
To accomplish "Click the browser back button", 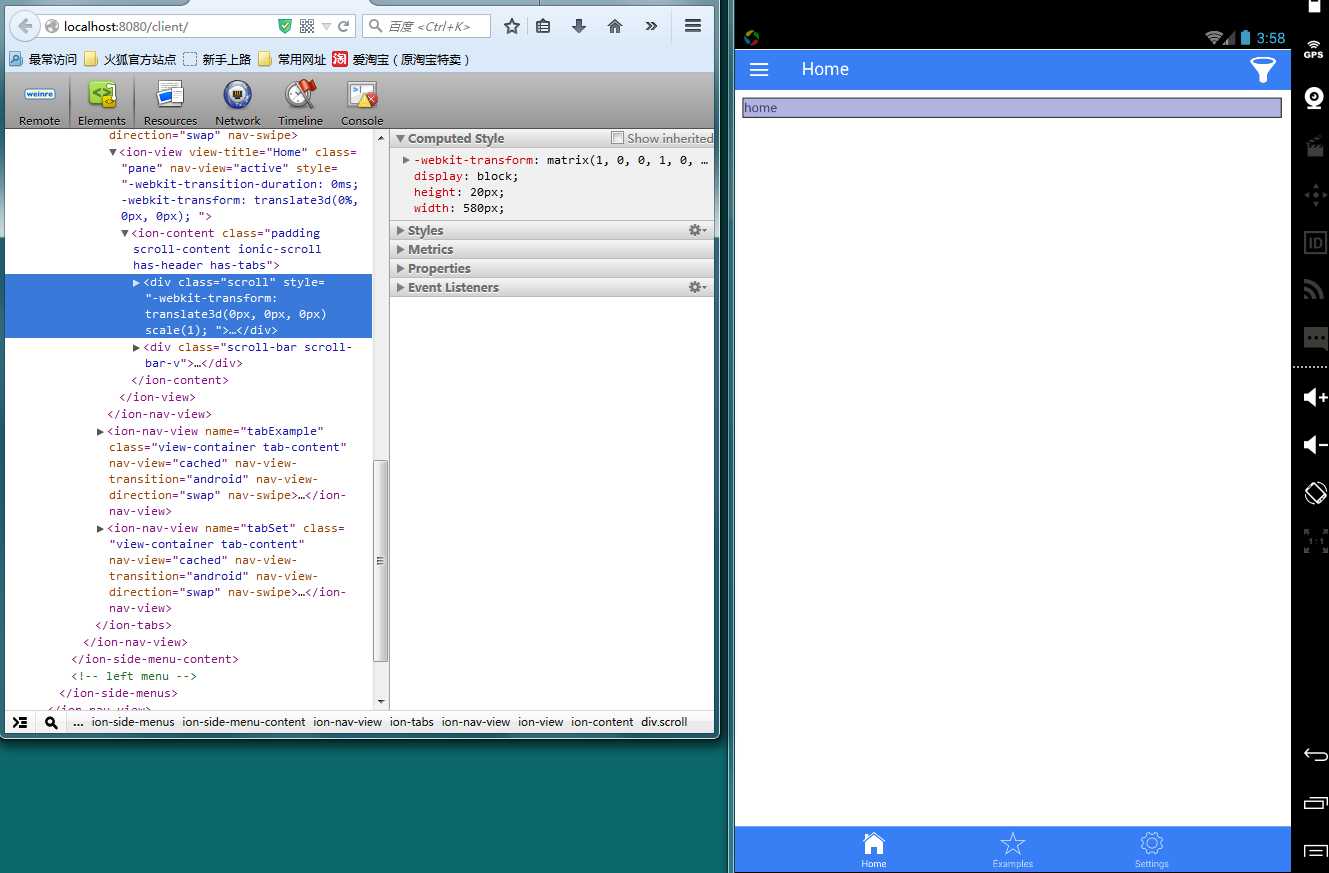I will pyautogui.click(x=24, y=26).
